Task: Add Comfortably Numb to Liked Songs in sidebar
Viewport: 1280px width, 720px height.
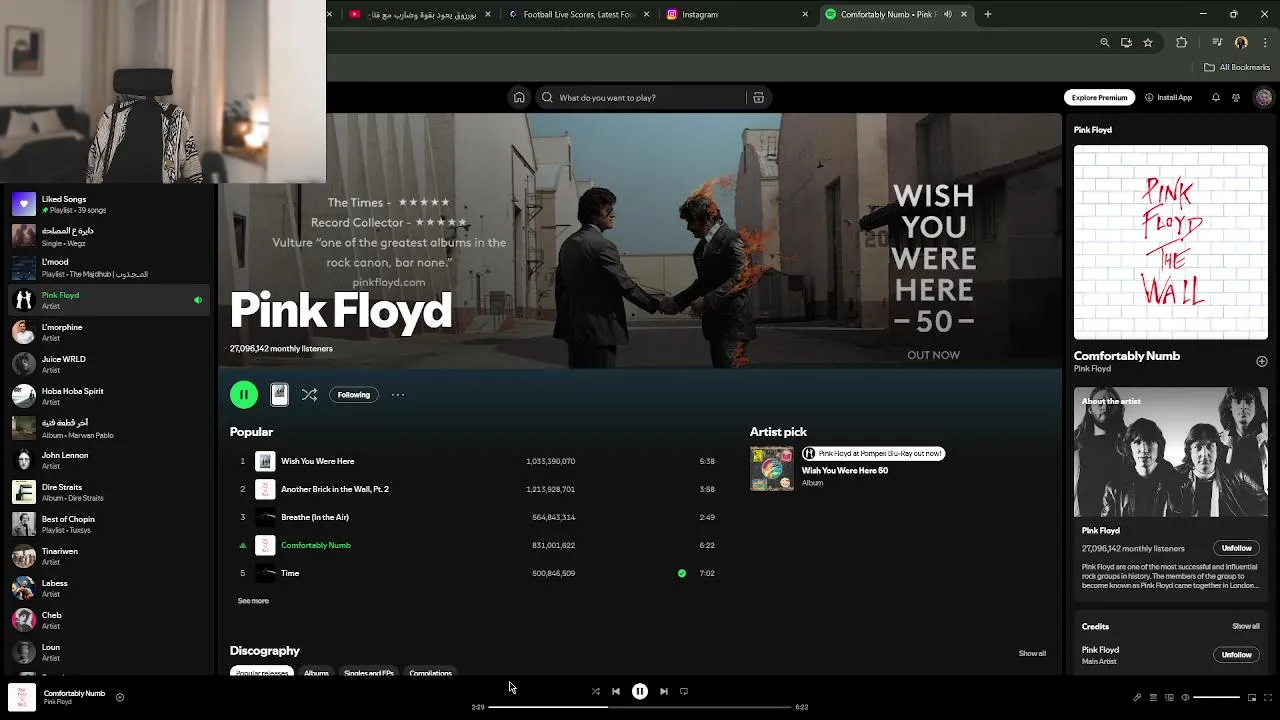Action: coord(1261,361)
